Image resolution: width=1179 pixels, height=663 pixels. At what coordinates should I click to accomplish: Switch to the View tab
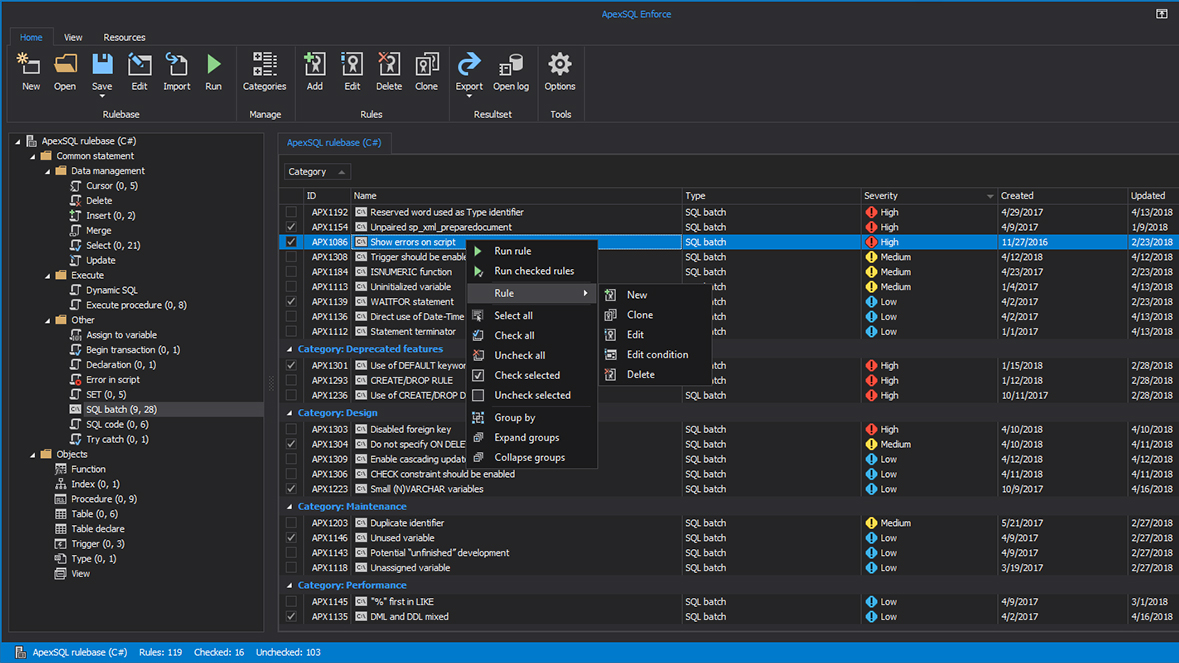[x=72, y=37]
